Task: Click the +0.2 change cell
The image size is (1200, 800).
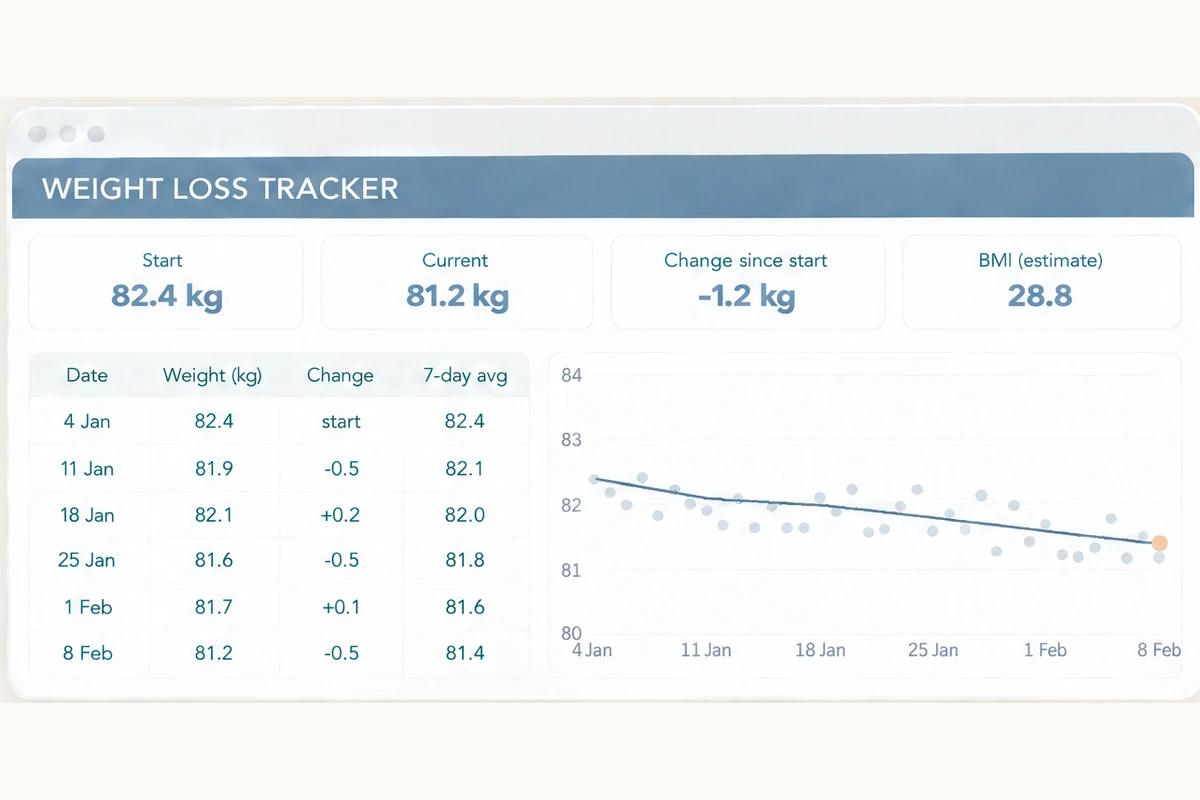Action: coord(341,515)
